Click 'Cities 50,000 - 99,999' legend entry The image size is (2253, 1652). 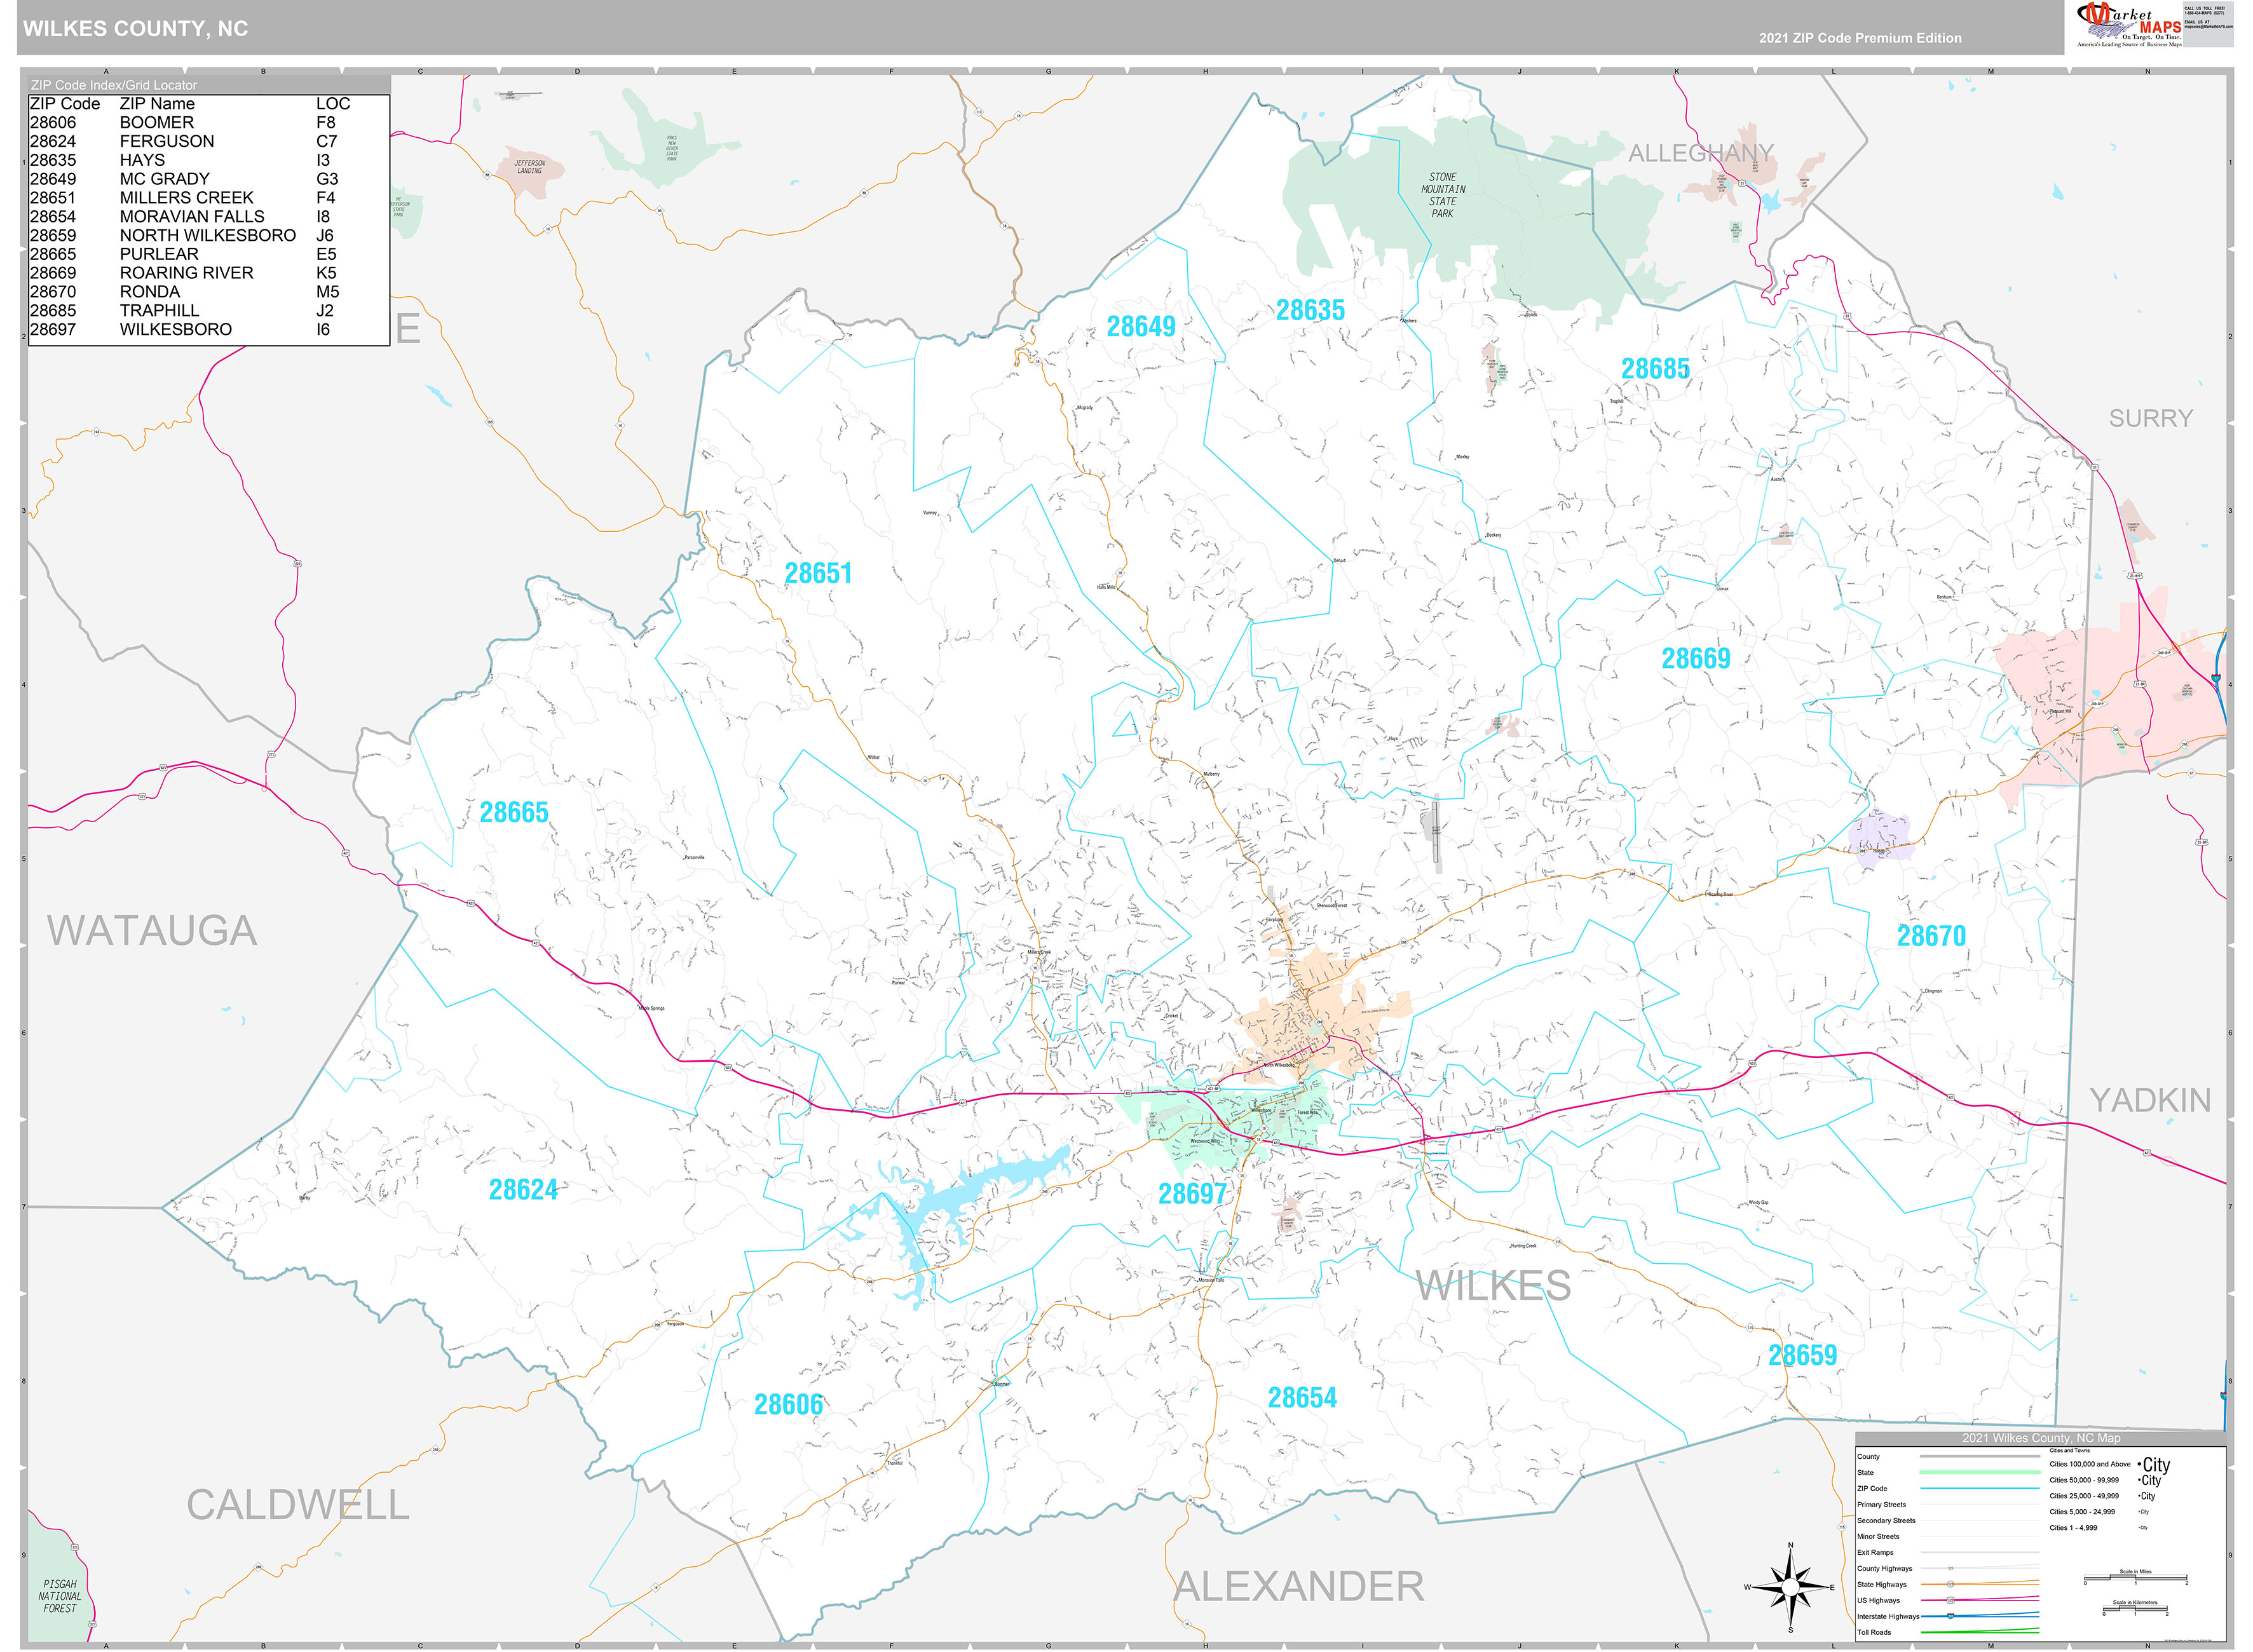click(x=2105, y=1481)
